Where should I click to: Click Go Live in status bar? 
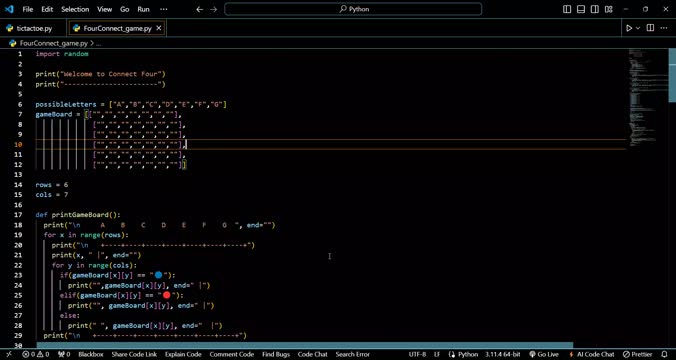point(543,354)
